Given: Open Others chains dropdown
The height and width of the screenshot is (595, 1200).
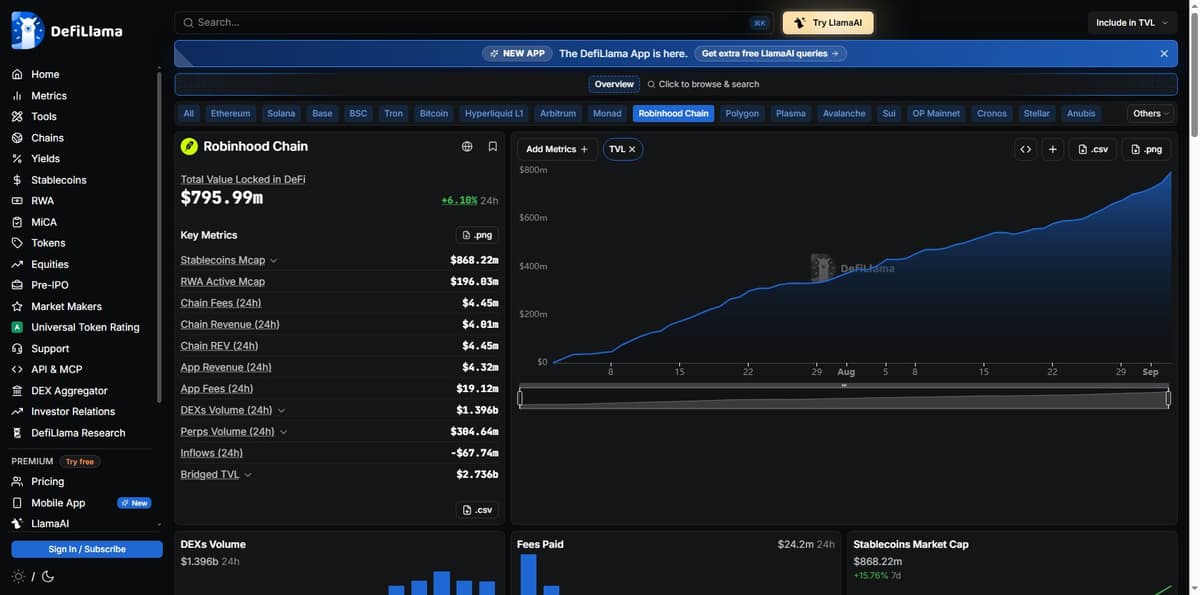Looking at the screenshot, I should (1152, 113).
